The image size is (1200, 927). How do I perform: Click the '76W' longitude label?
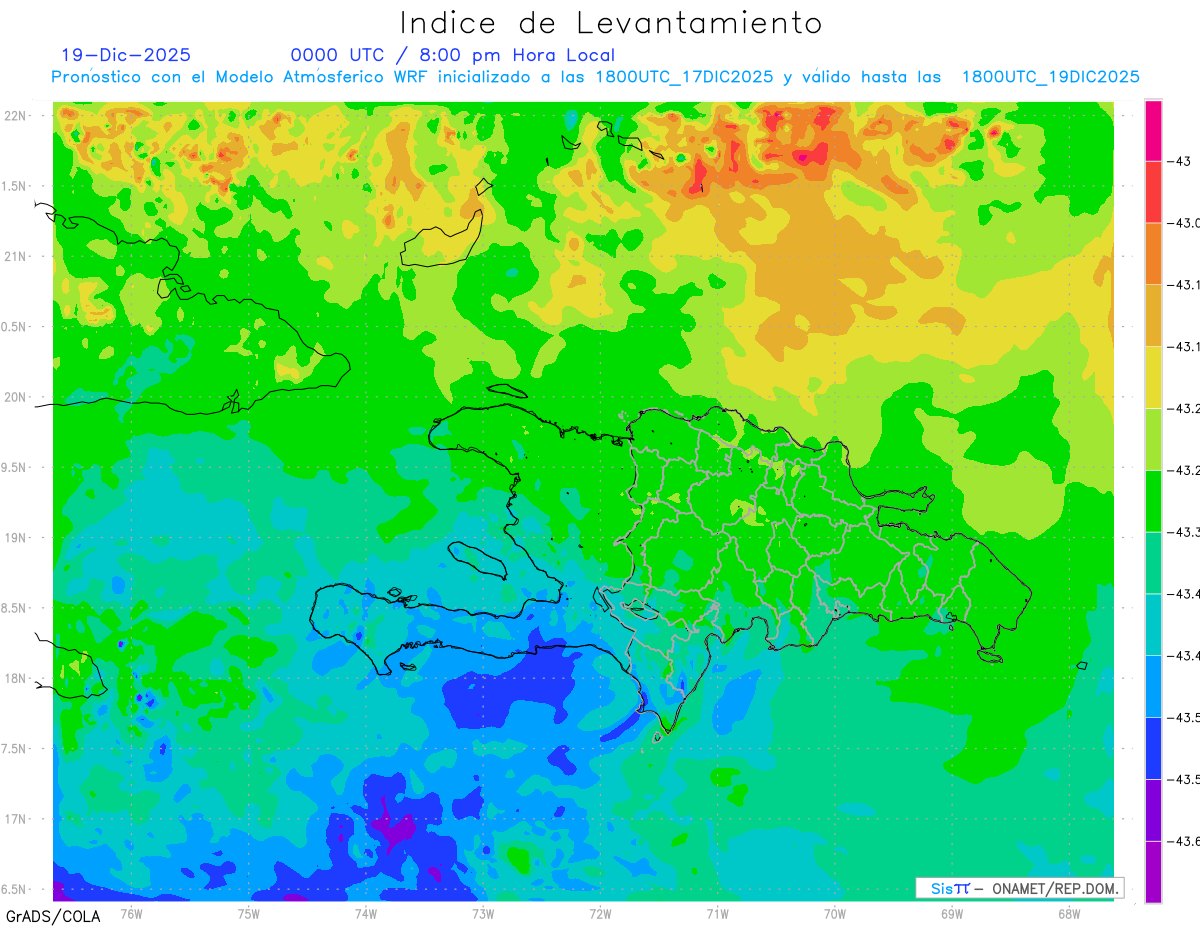(x=131, y=914)
